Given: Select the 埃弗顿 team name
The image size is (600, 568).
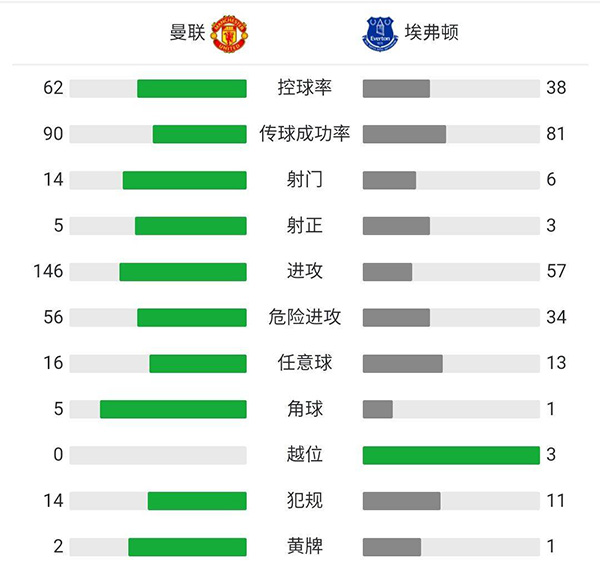Looking at the screenshot, I should click(432, 33).
